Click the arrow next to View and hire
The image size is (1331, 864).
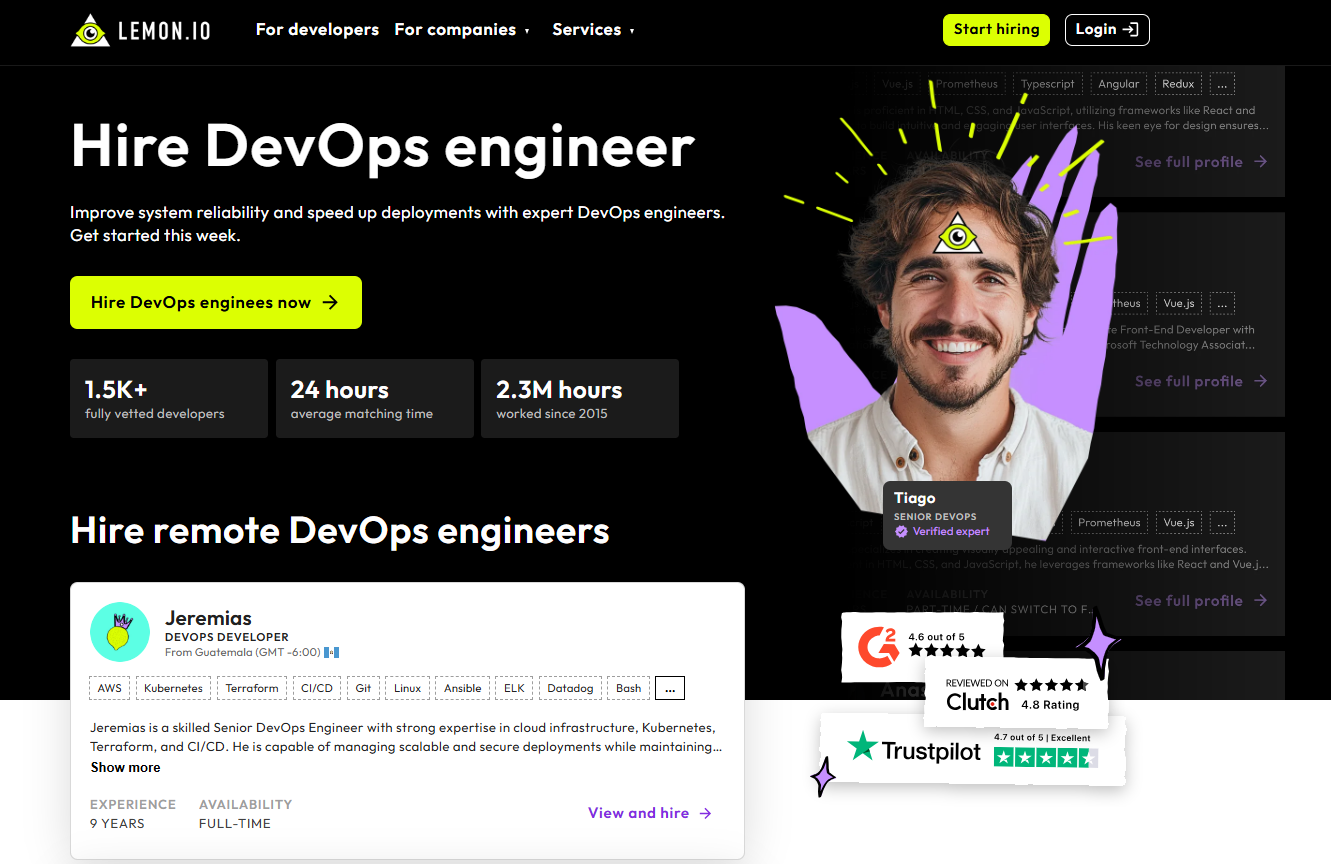point(705,814)
